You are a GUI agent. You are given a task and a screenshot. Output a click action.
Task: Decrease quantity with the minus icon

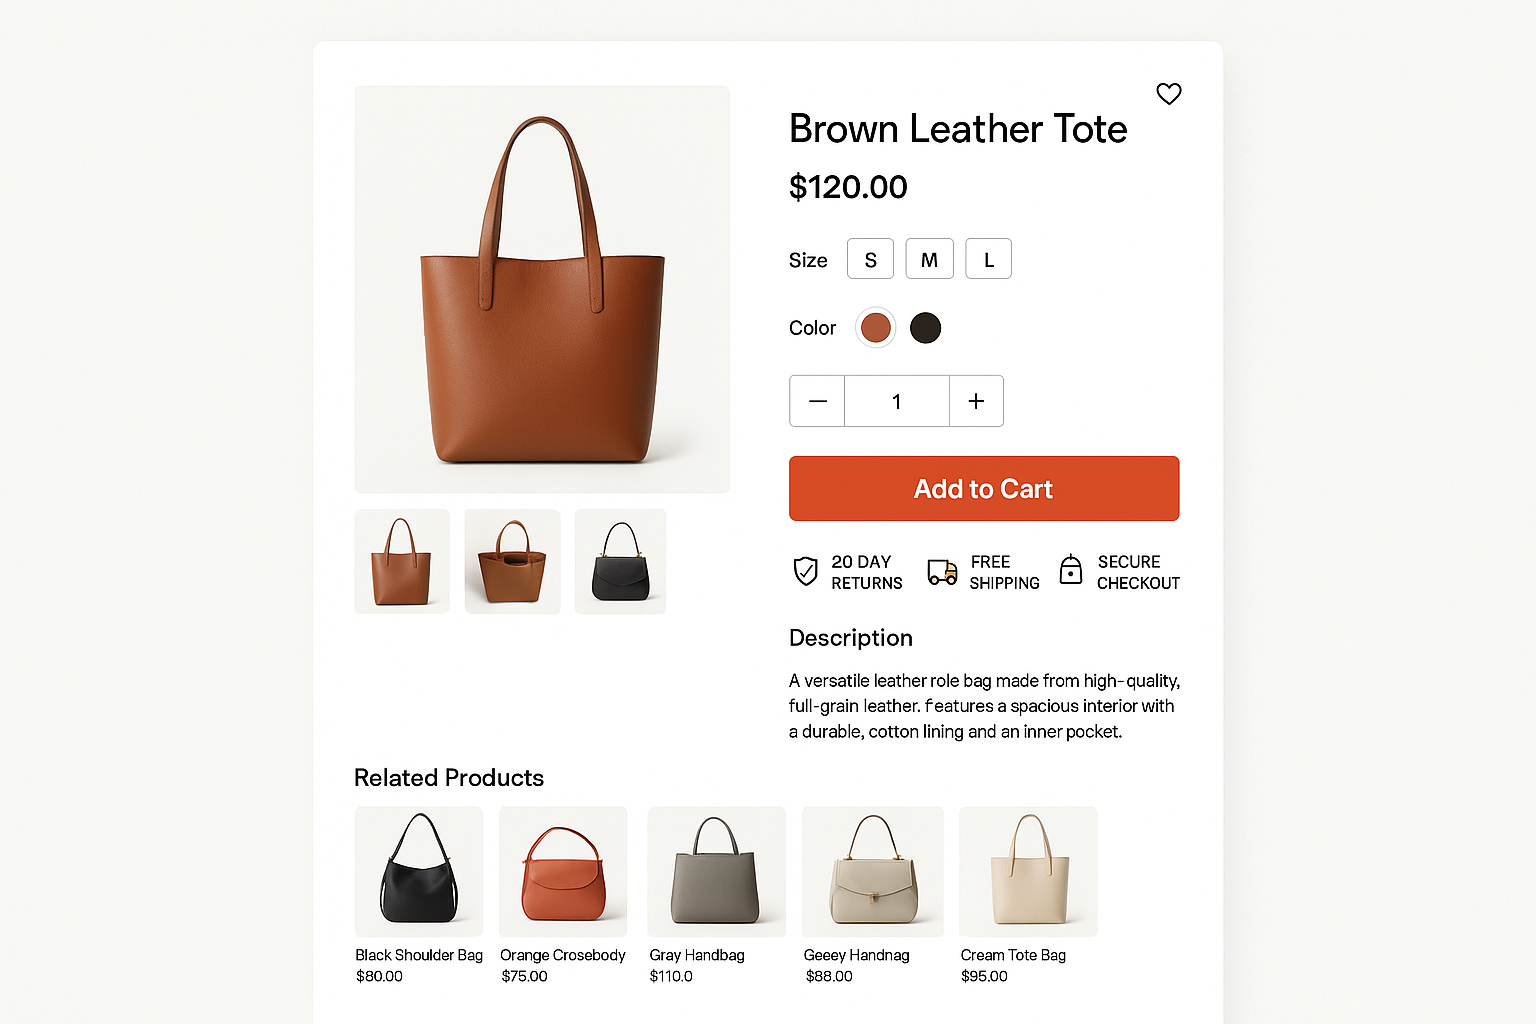pyautogui.click(x=817, y=400)
